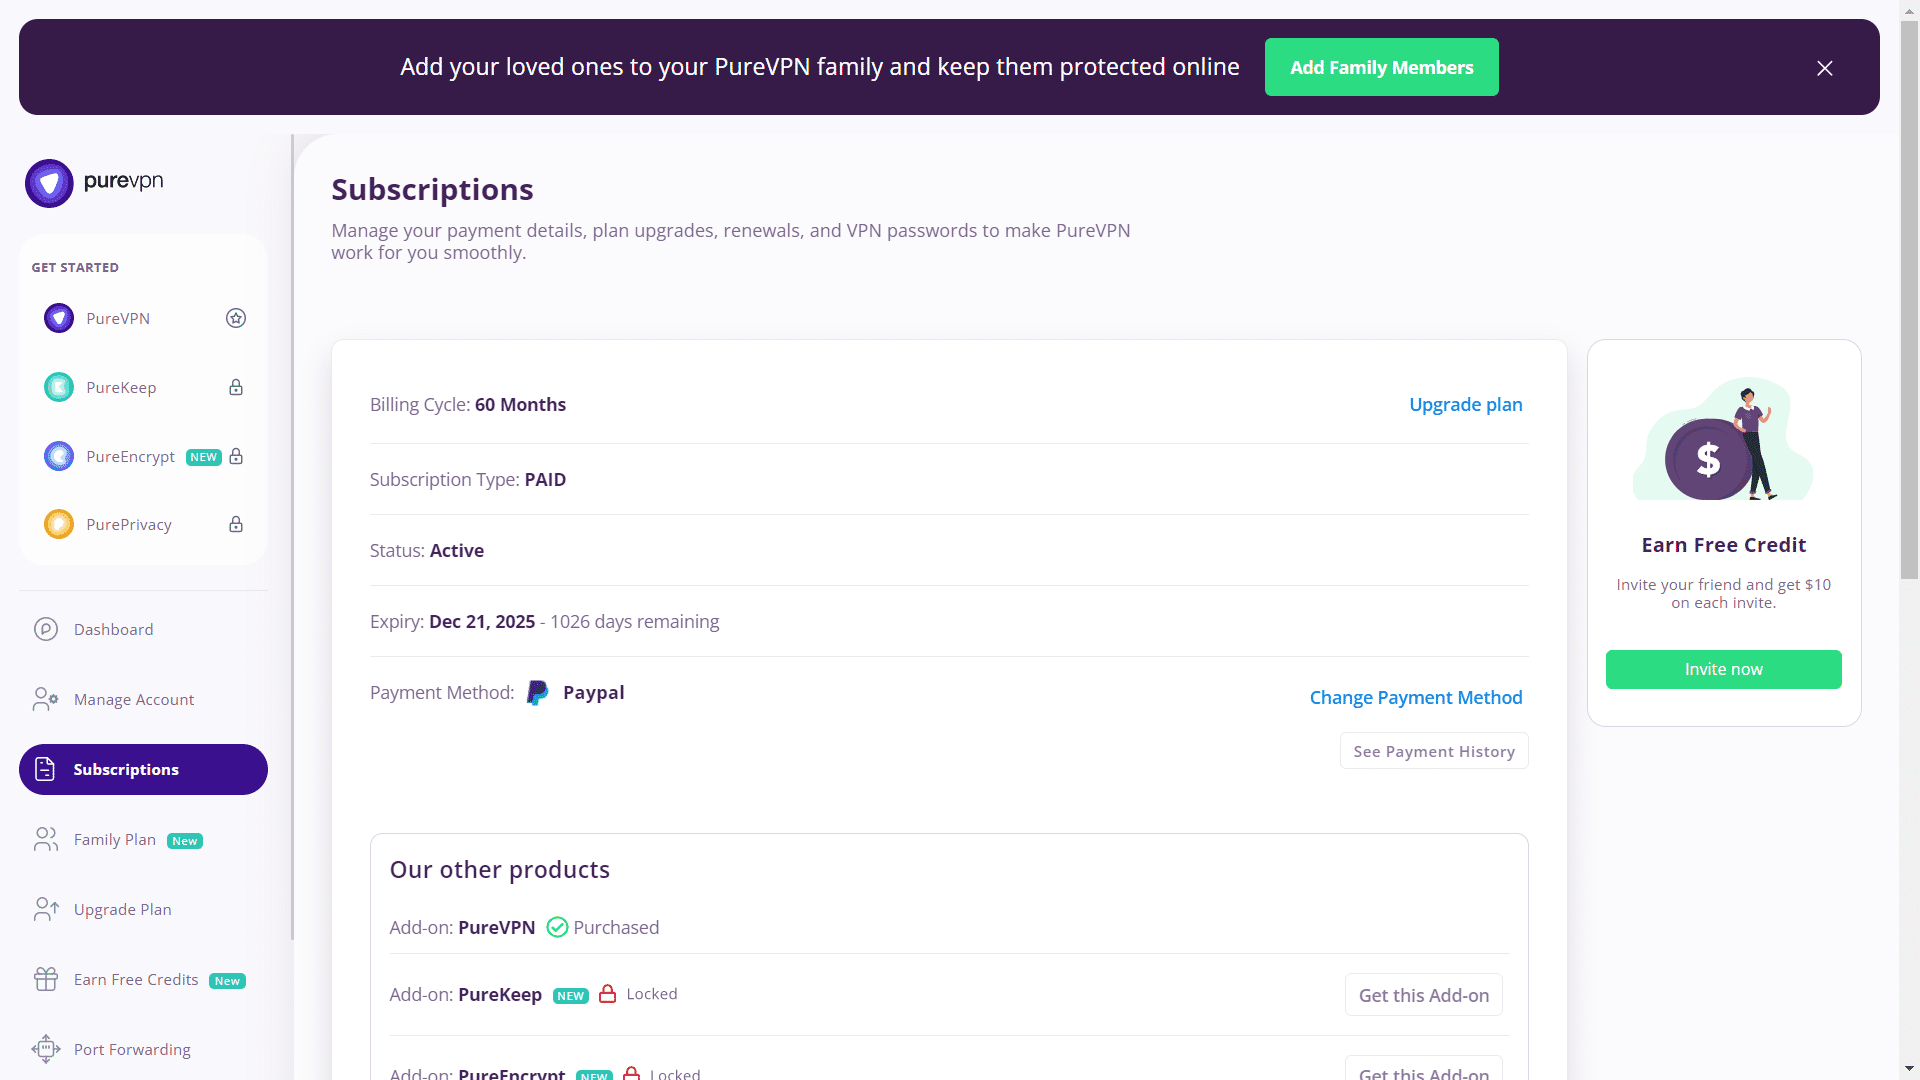The width and height of the screenshot is (1920, 1080).
Task: Click the Earn Free Credits gift icon
Action: [x=46, y=979]
